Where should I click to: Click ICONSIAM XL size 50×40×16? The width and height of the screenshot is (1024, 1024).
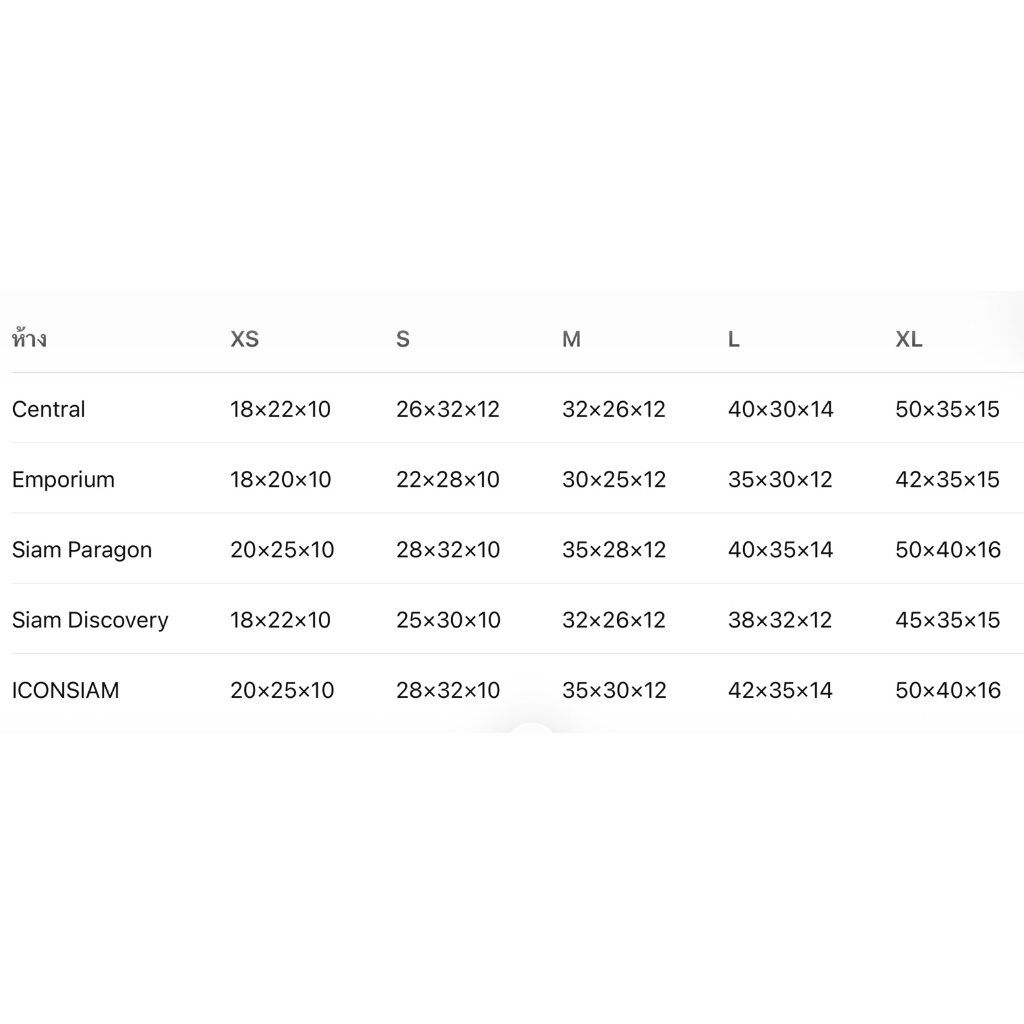click(948, 690)
